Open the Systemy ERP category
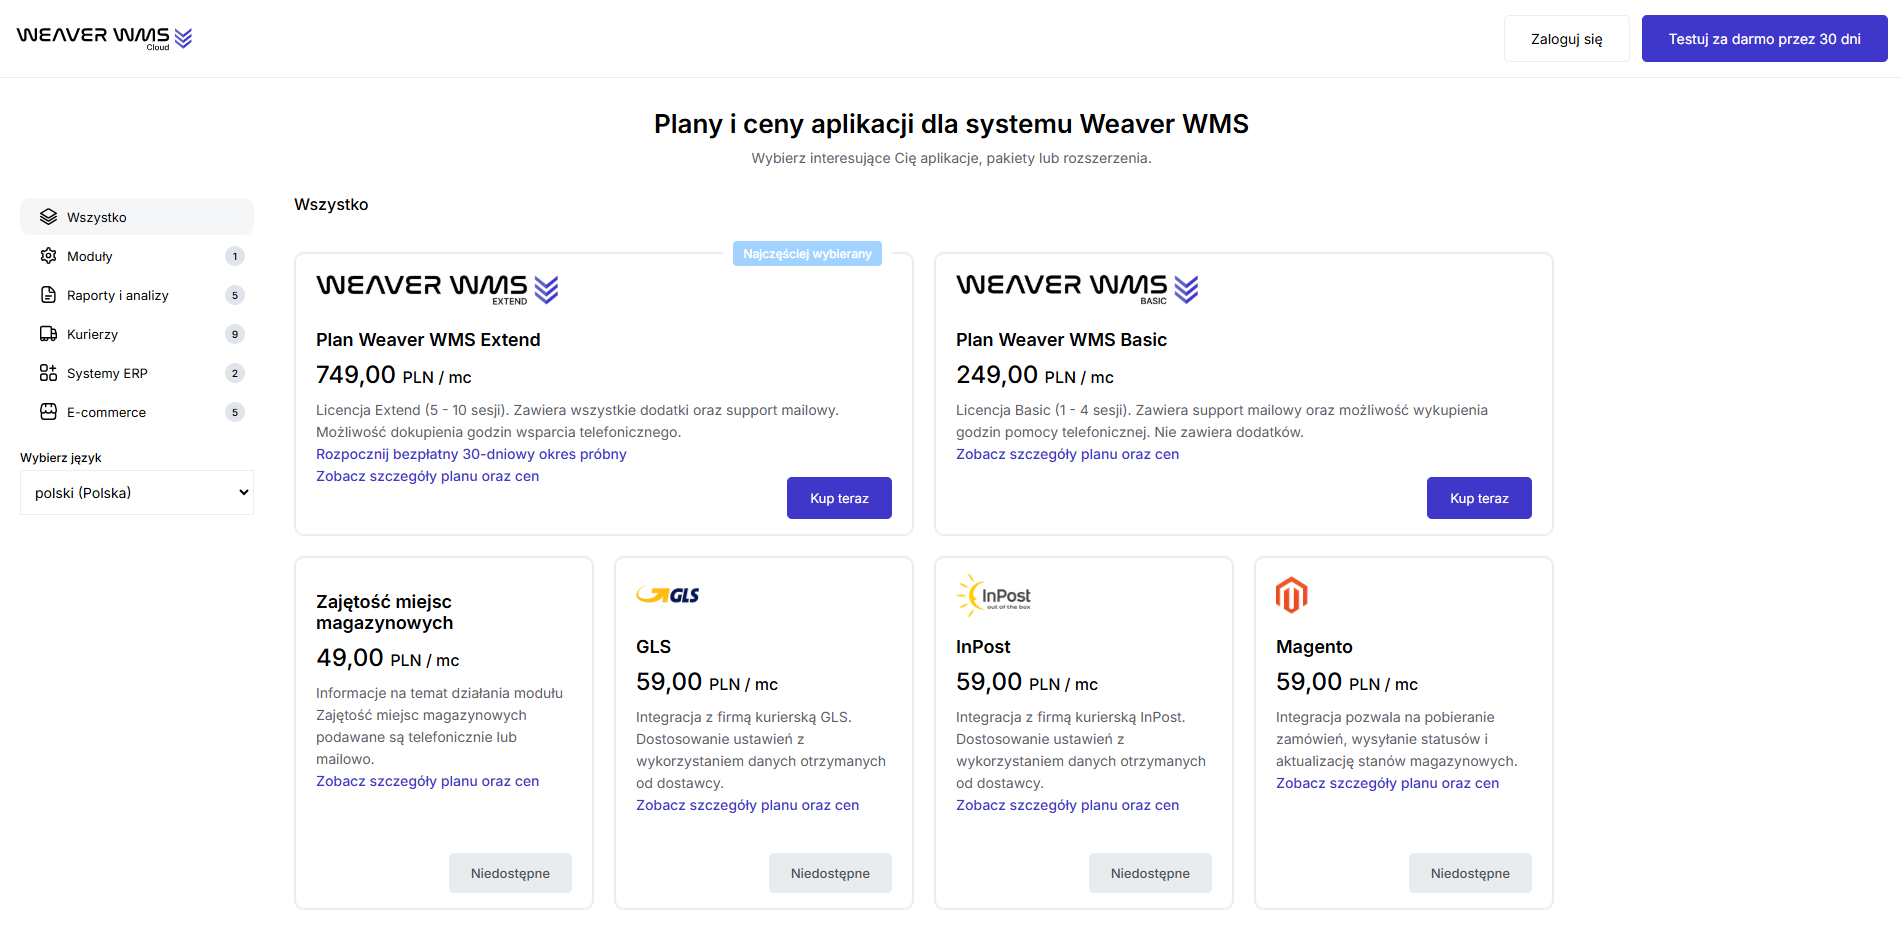The height and width of the screenshot is (930, 1902). coord(107,373)
